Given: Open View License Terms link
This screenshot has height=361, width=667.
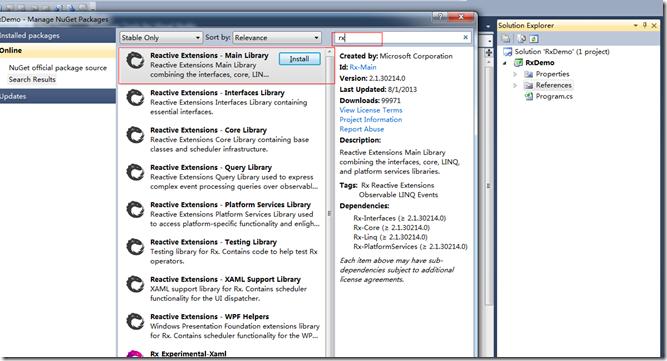Looking at the screenshot, I should [x=371, y=110].
